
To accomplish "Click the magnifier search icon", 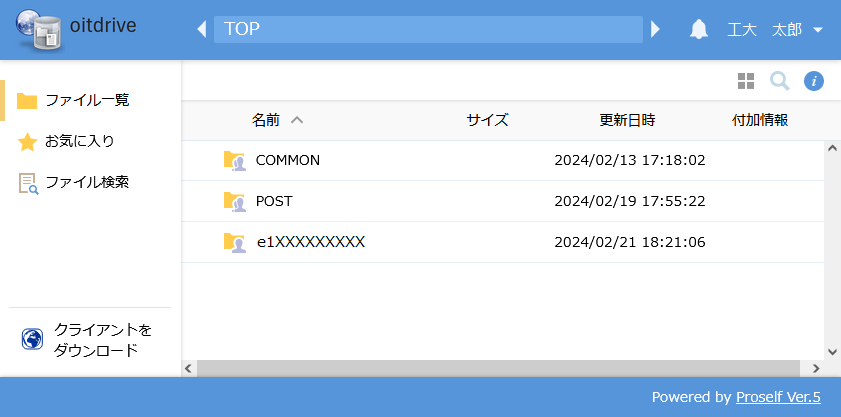I will point(780,81).
